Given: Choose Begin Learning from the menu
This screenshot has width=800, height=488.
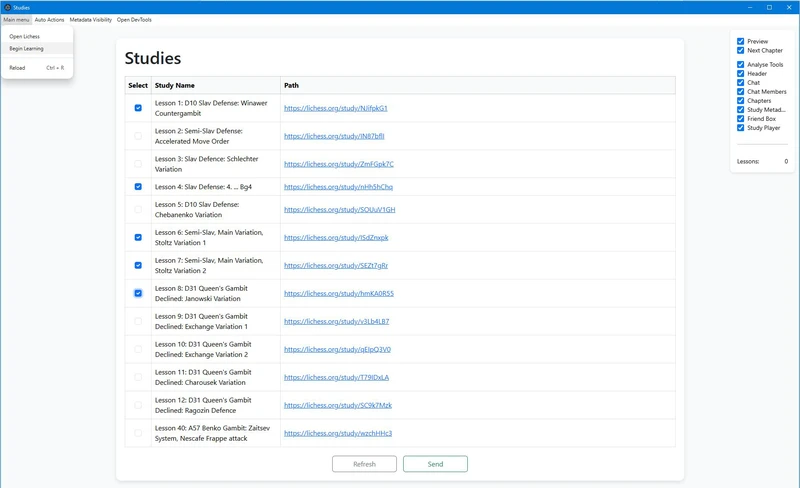Looking at the screenshot, I should click(26, 48).
